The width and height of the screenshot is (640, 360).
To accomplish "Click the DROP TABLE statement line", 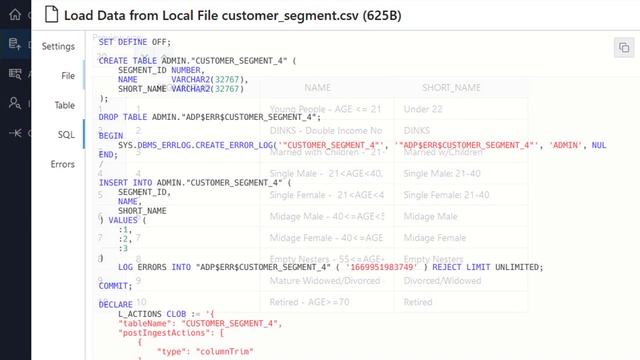I will [x=209, y=117].
